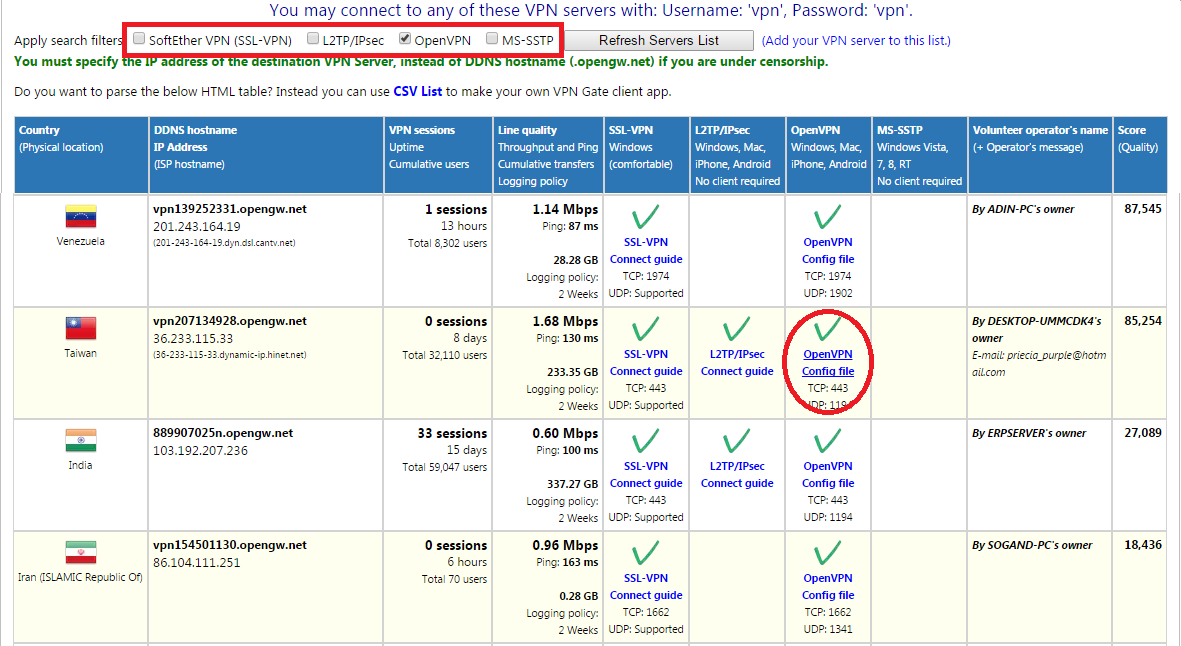1181x646 pixels.
Task: Click the L2TP/IPsec green checkmark in India row
Action: [x=737, y=441]
